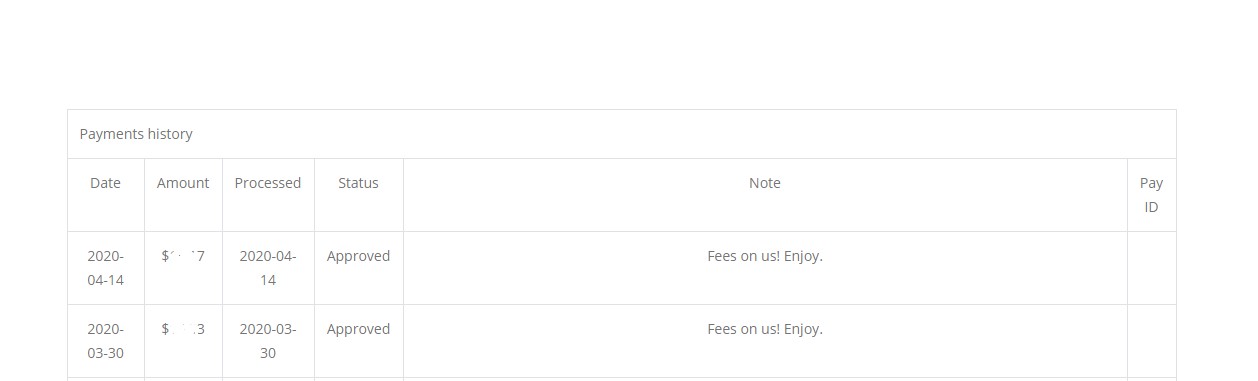Click the second row's 'Fees on us! Enjoy.' note
The height and width of the screenshot is (381, 1258).
765,329
